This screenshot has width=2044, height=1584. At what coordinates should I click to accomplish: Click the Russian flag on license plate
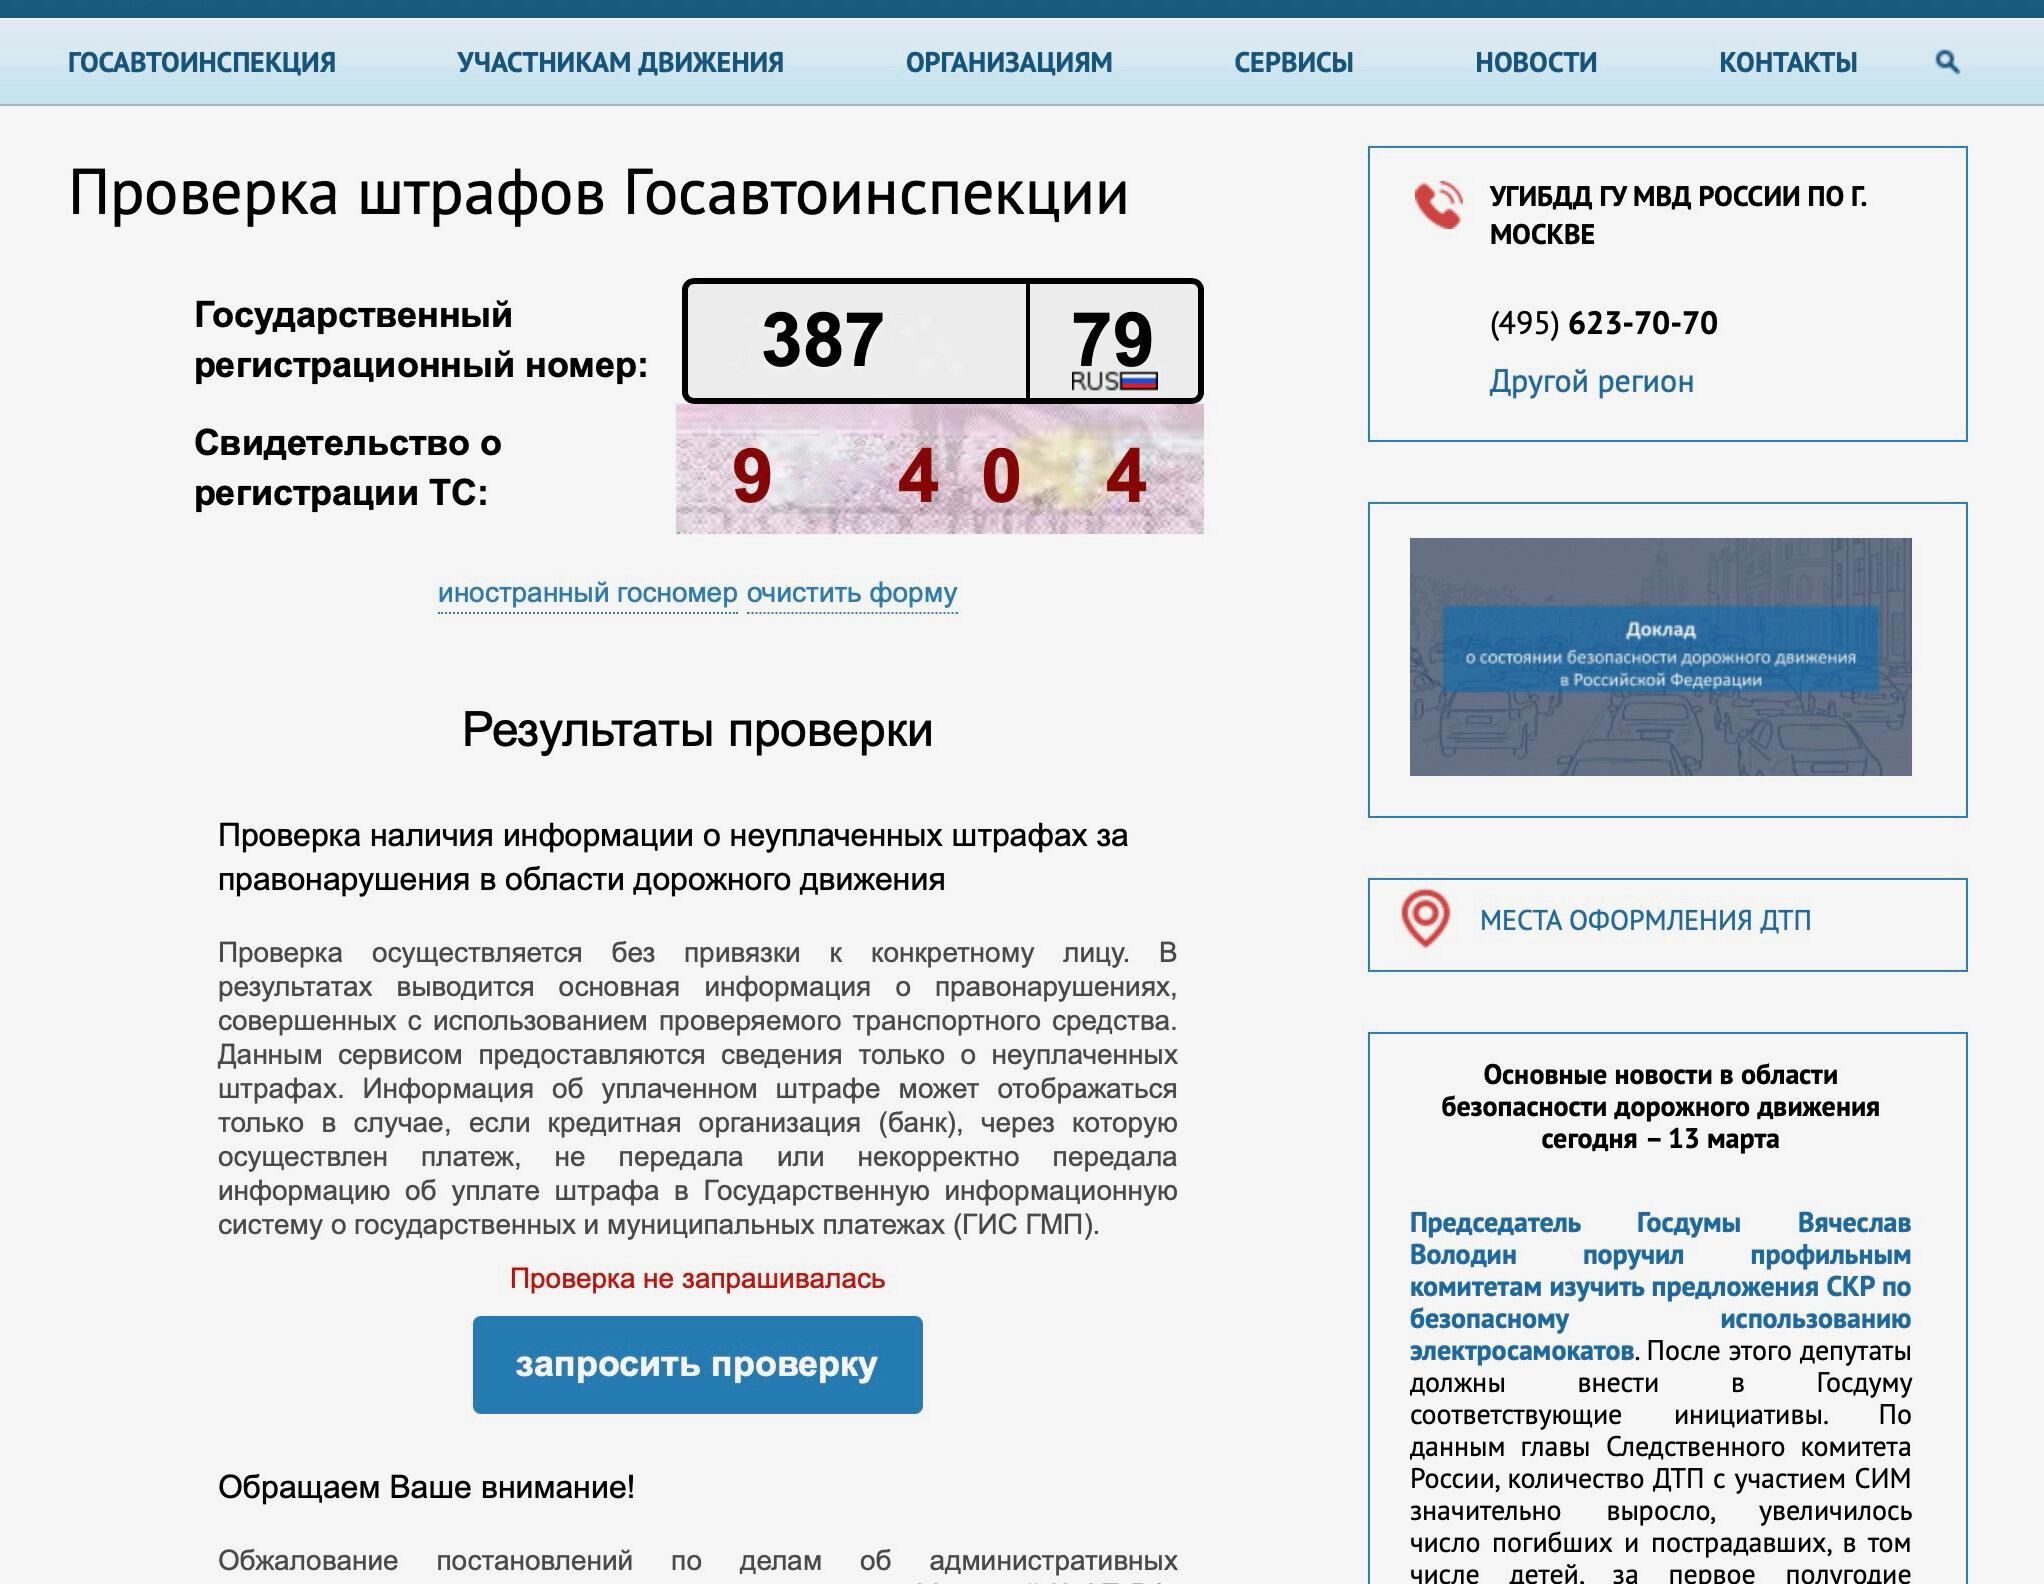click(1139, 381)
